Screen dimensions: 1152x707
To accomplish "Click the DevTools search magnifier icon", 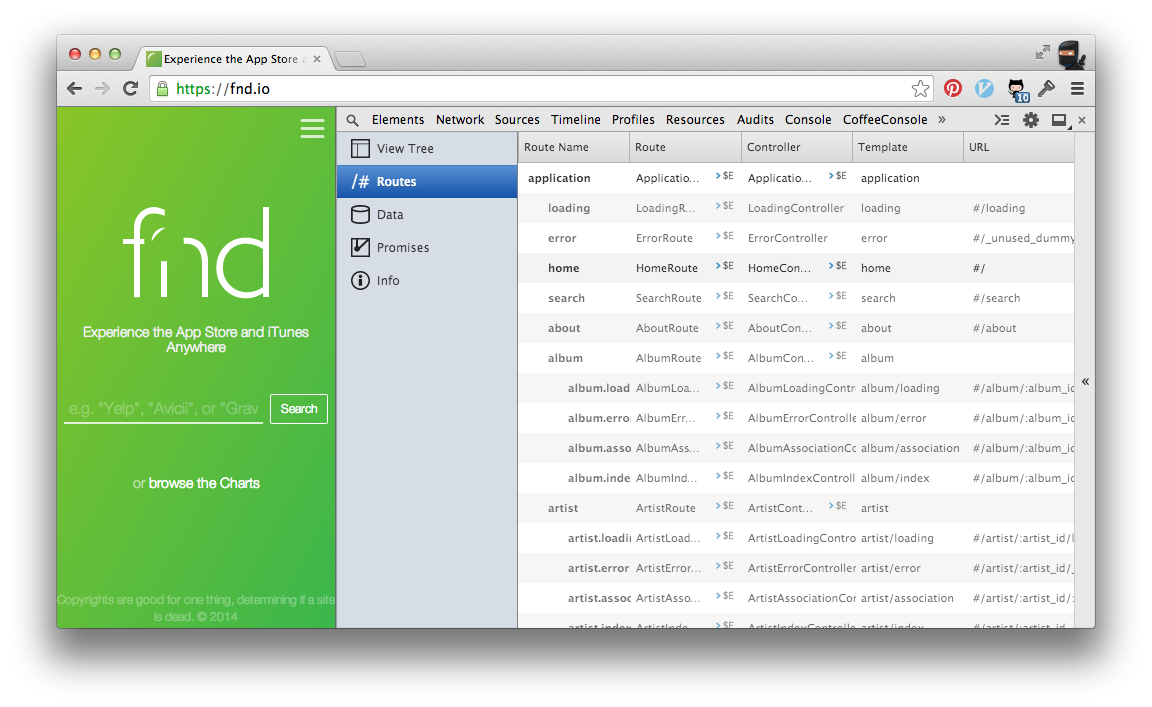I will click(353, 120).
